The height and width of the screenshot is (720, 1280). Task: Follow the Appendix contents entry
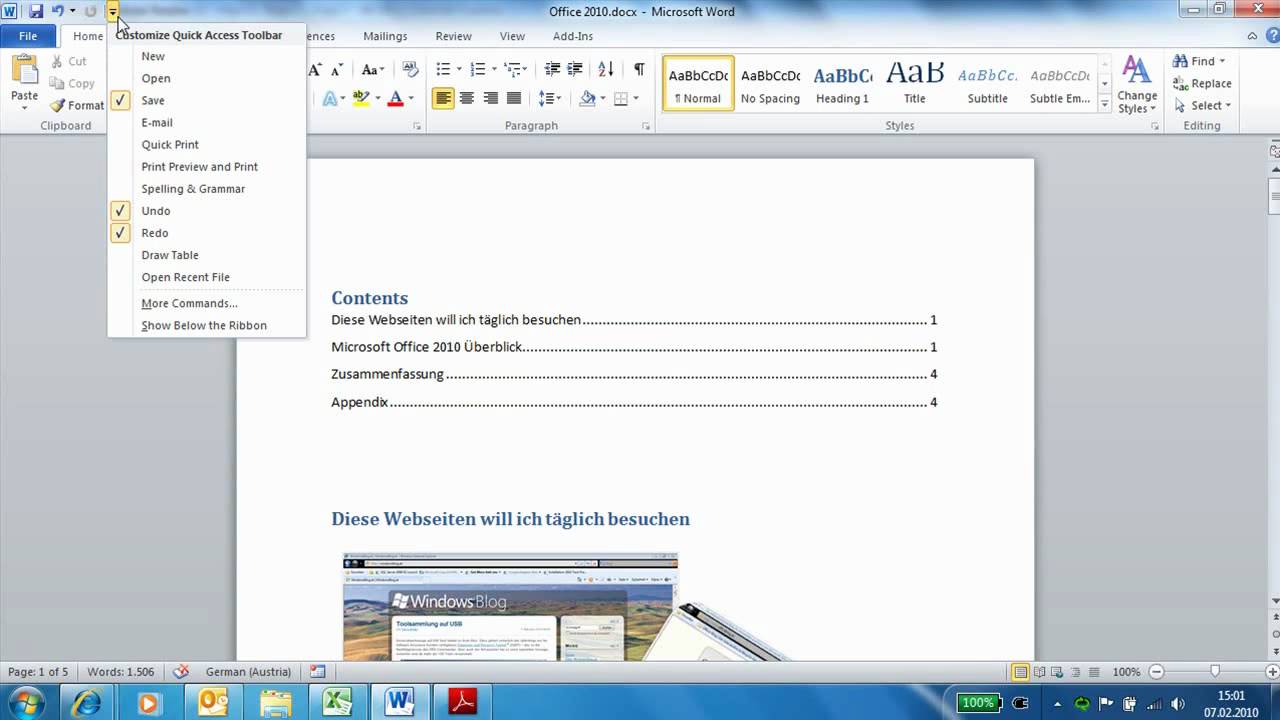click(634, 402)
